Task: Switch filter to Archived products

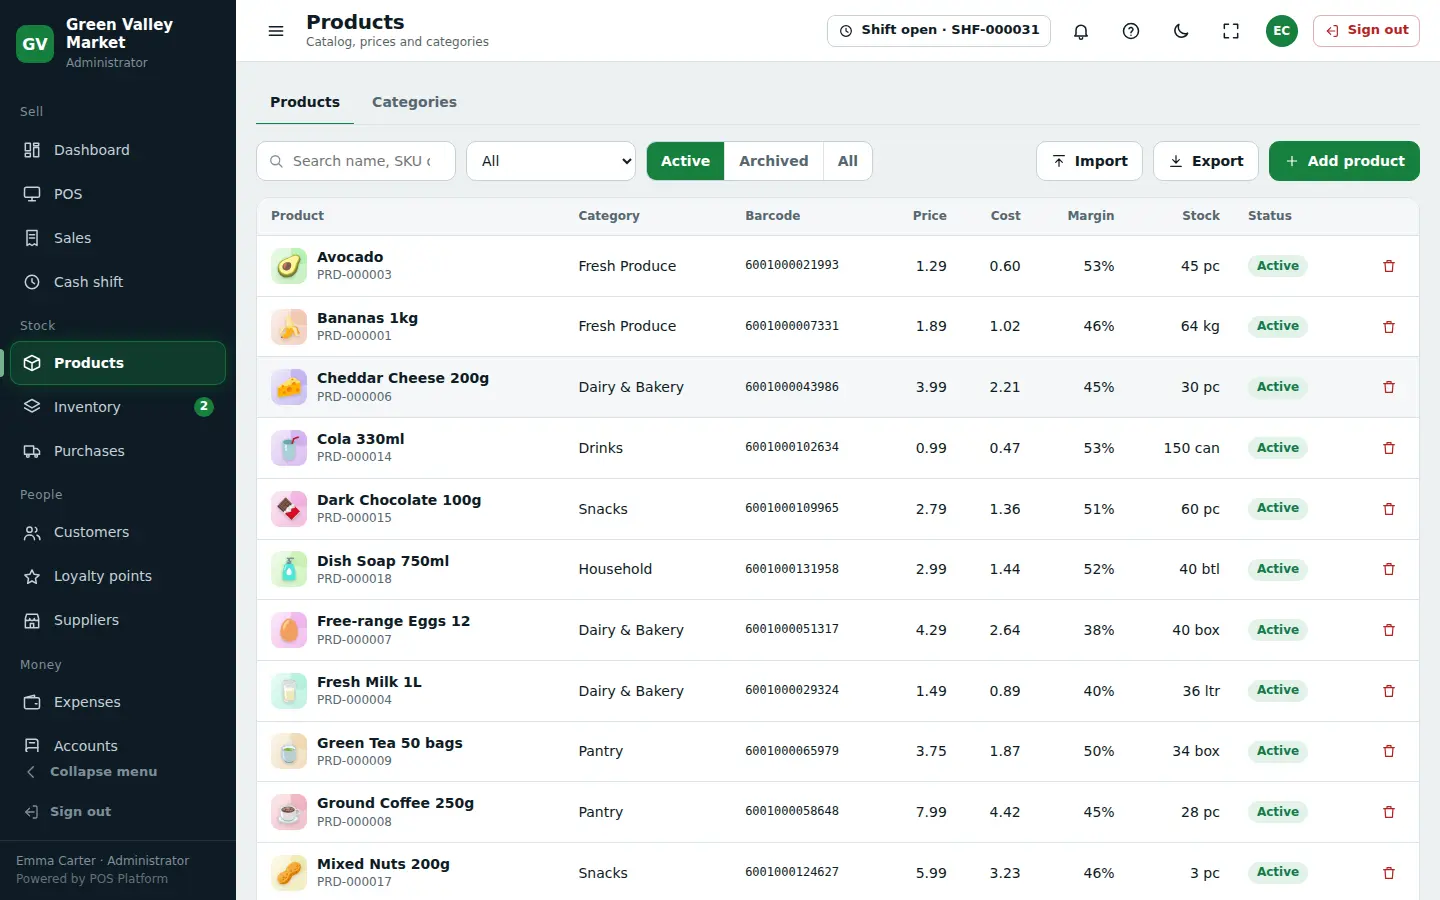Action: (x=774, y=161)
